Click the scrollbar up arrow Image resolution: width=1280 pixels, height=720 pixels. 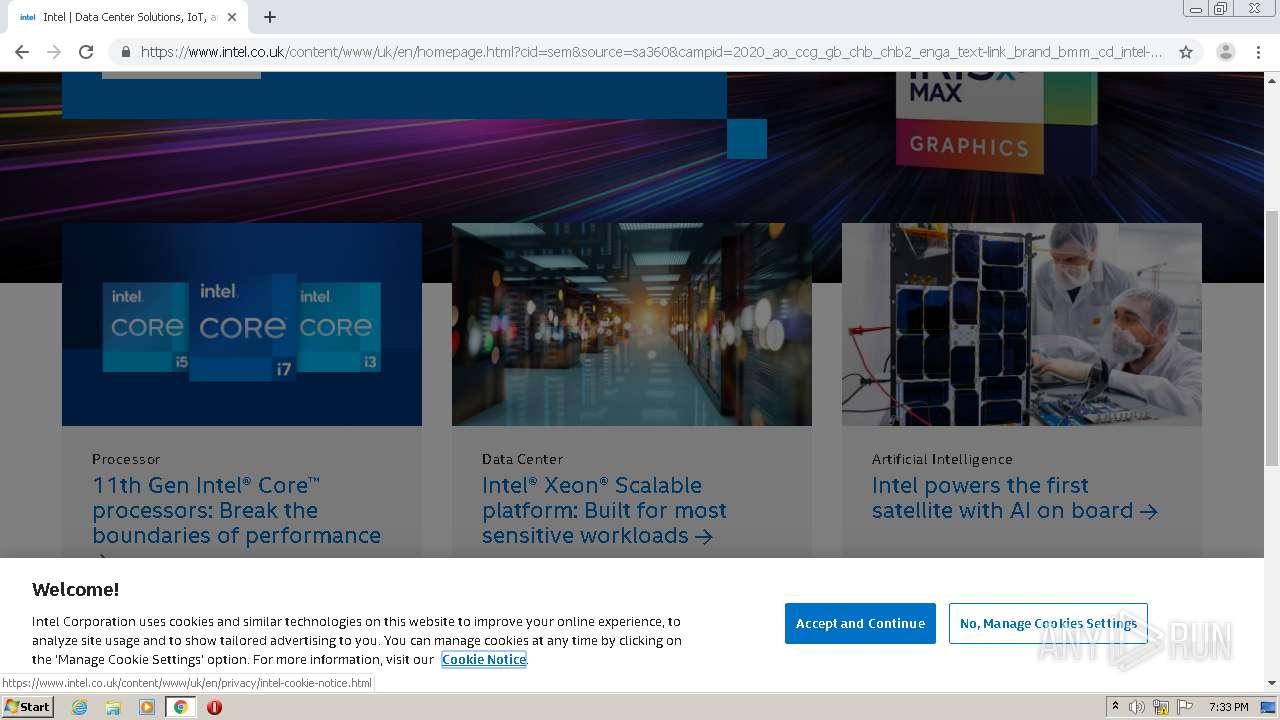click(x=1272, y=79)
